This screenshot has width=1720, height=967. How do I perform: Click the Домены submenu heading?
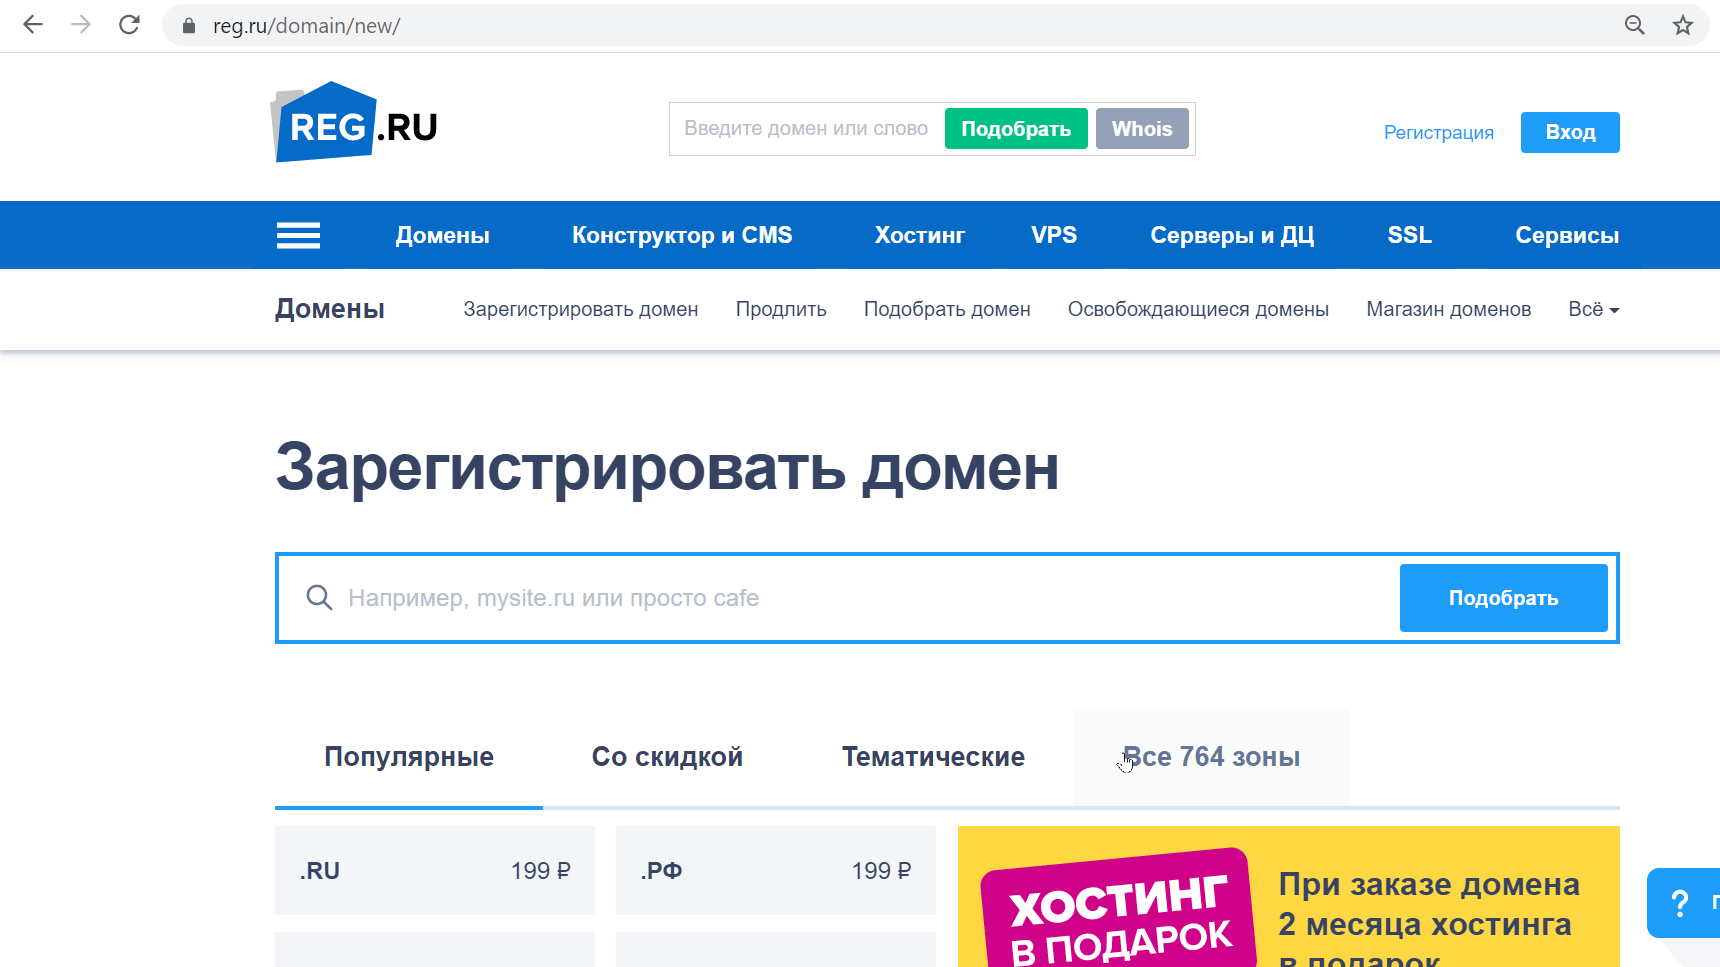pos(330,309)
